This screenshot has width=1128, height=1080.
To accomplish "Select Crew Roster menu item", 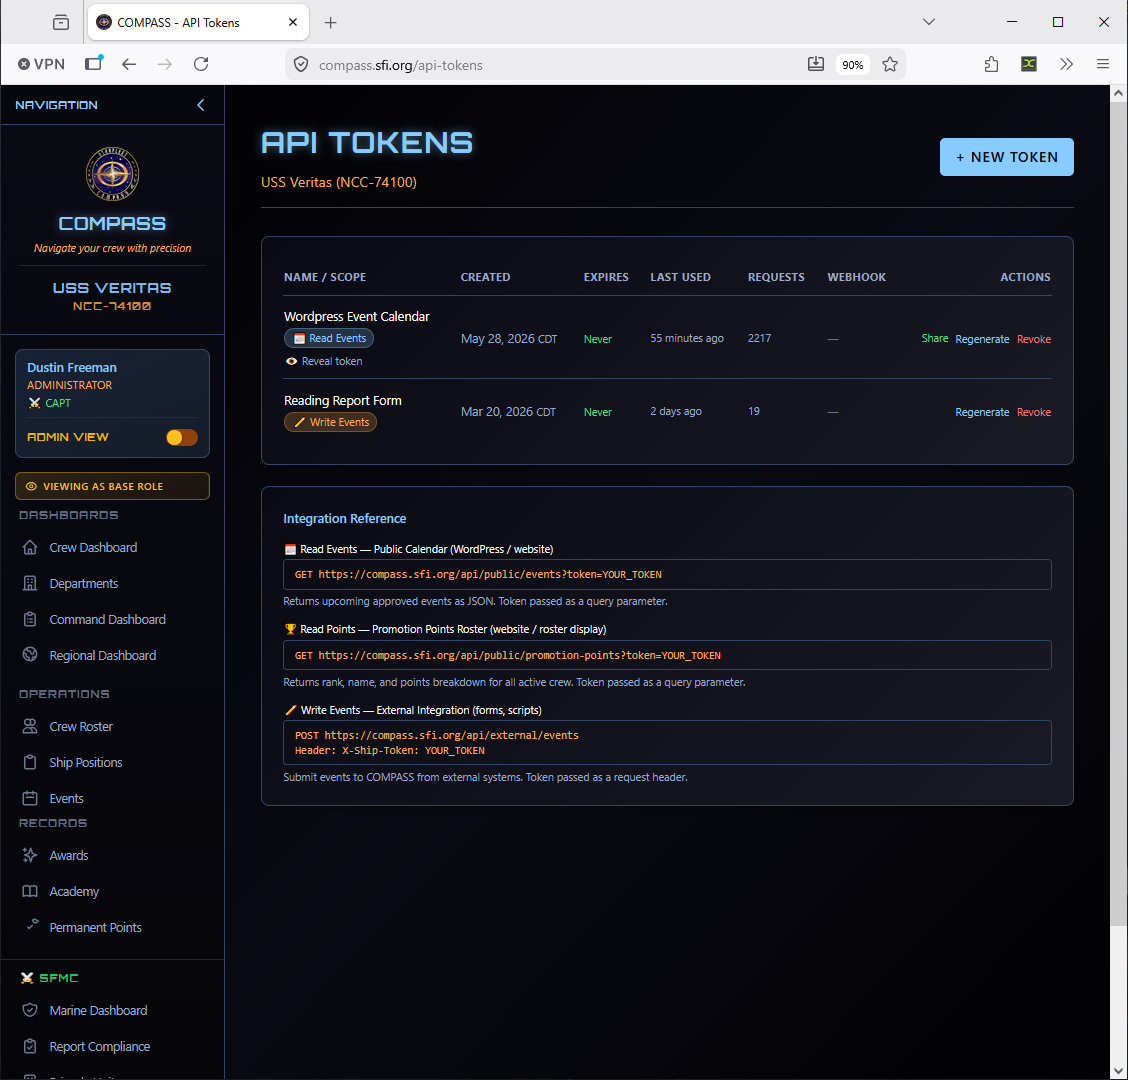I will tap(81, 727).
